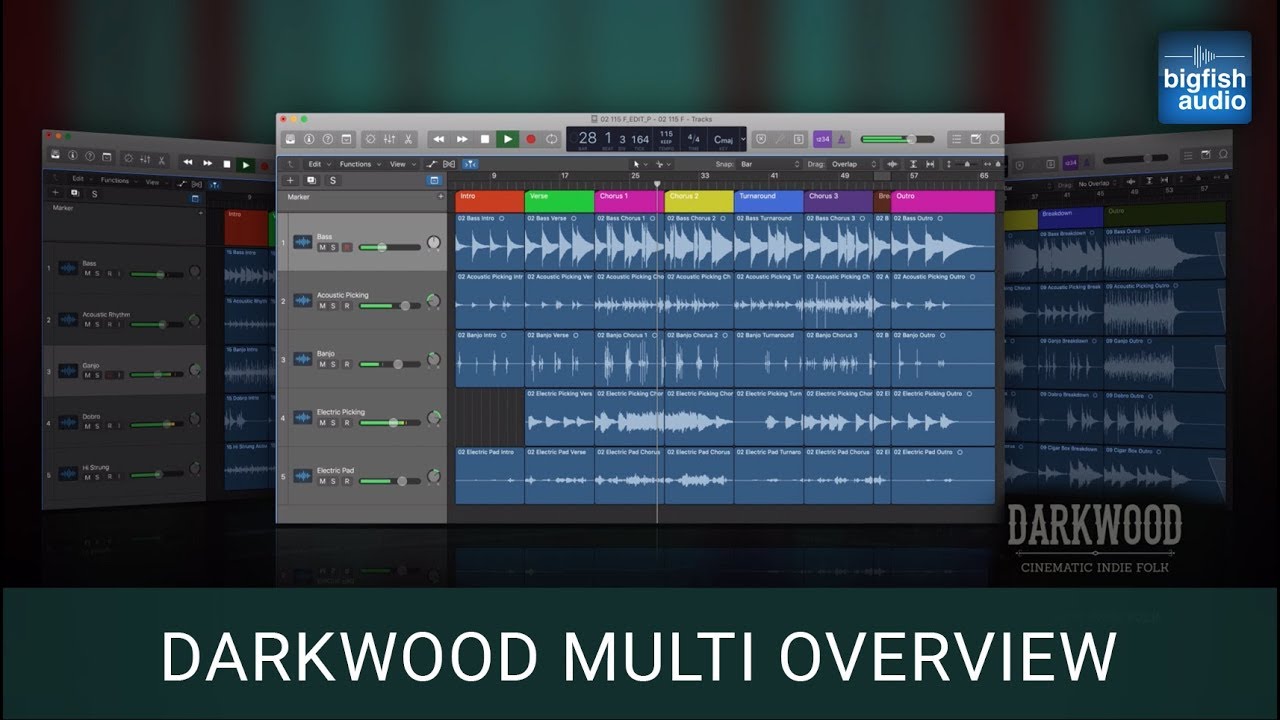Image resolution: width=1280 pixels, height=720 pixels.
Task: Toggle blue Global Tracks button in main window
Action: point(434,180)
